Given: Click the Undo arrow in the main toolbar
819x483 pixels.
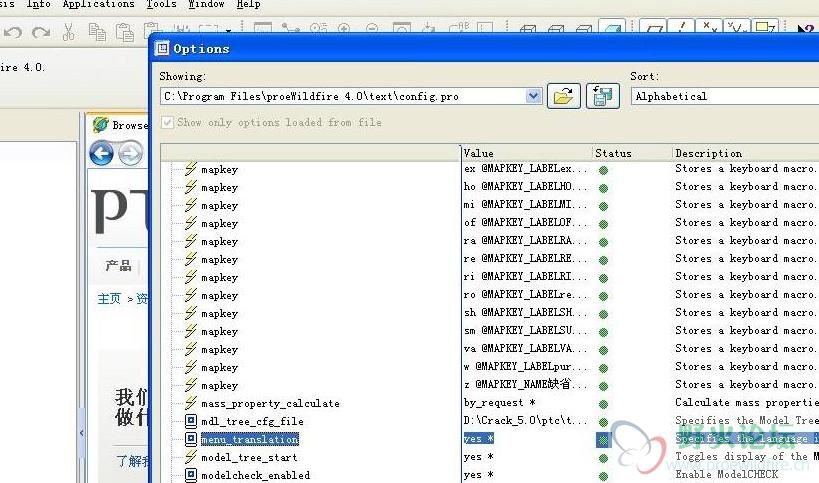Looking at the screenshot, I should (13, 32).
